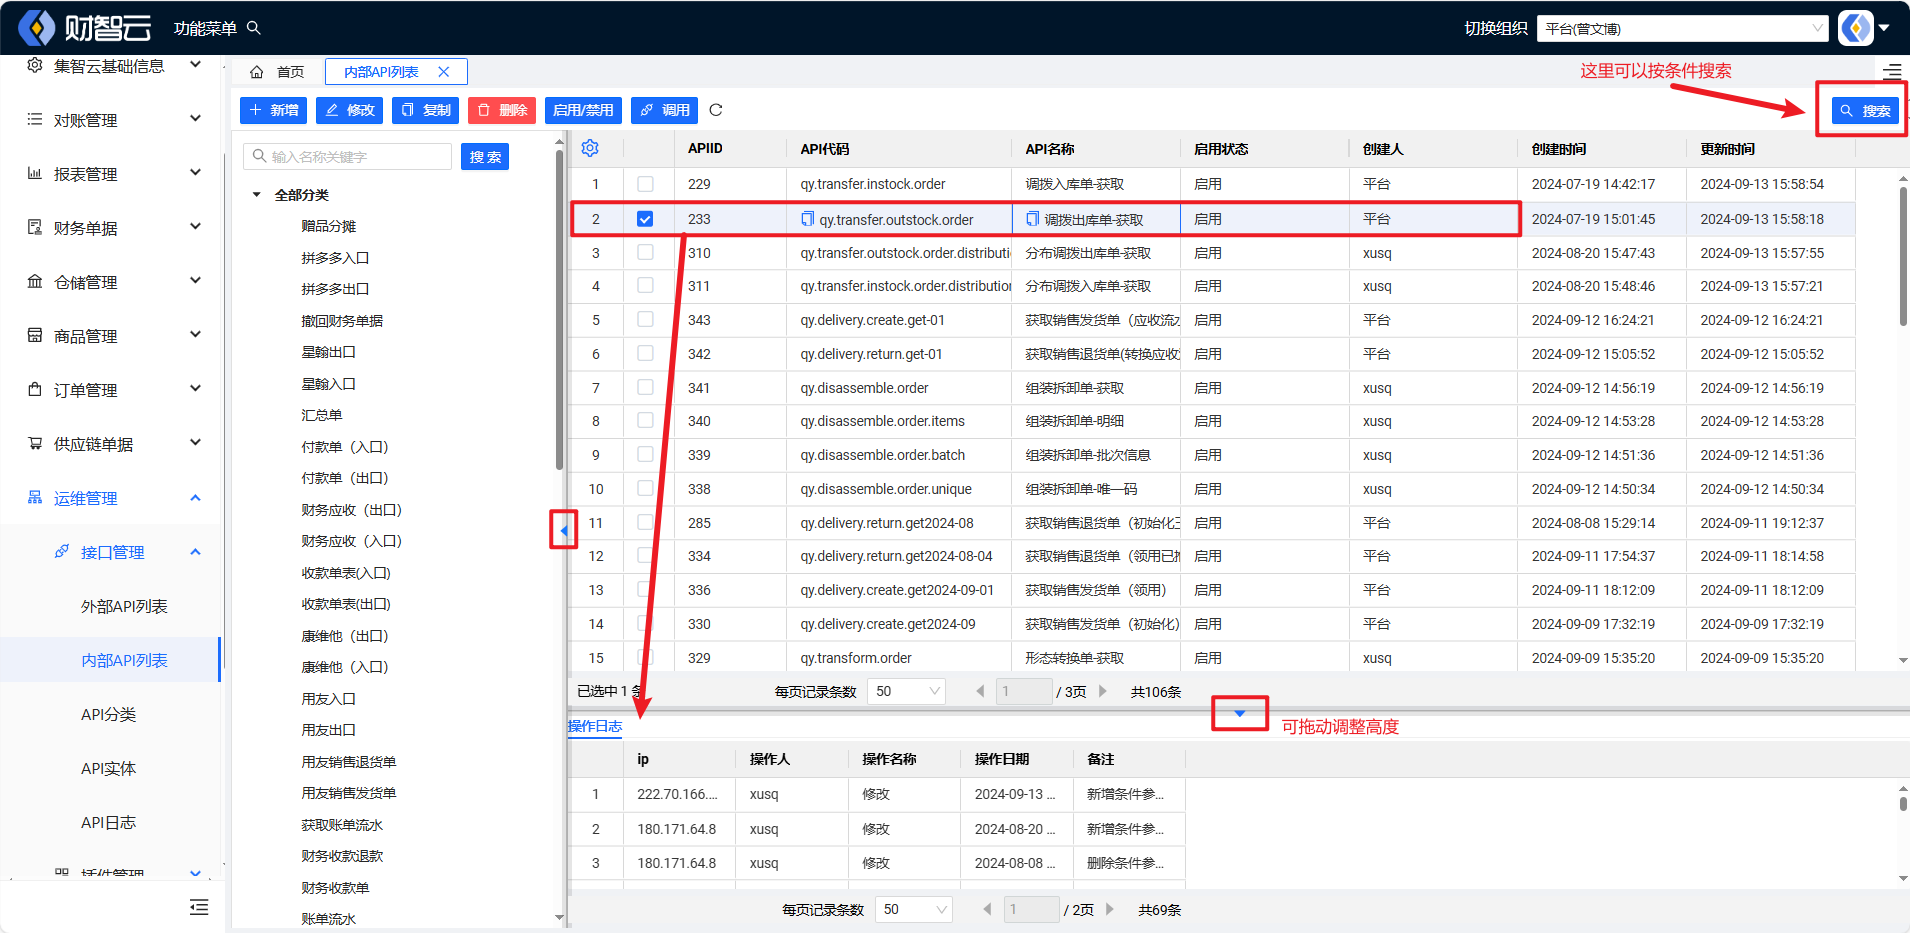The width and height of the screenshot is (1910, 933).
Task: Select the checkbox for API 310 row
Action: point(645,253)
